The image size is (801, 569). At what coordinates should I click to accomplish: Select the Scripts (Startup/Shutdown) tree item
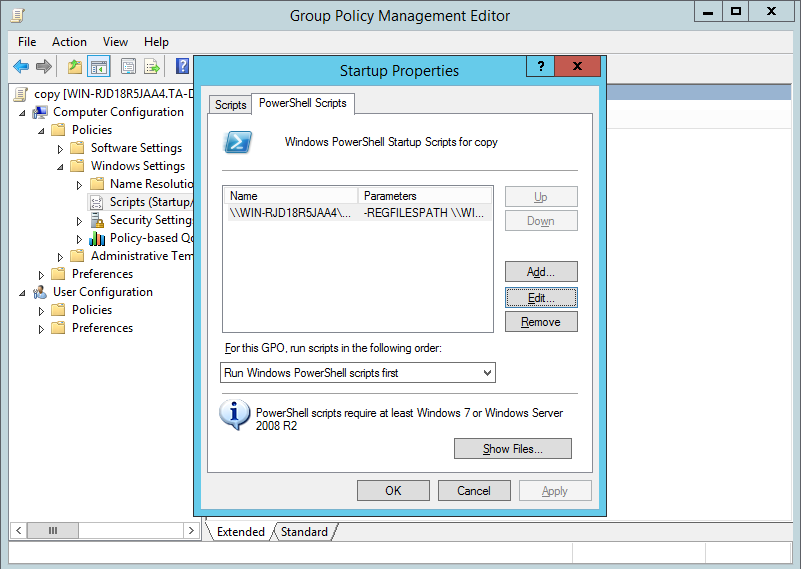tap(150, 202)
